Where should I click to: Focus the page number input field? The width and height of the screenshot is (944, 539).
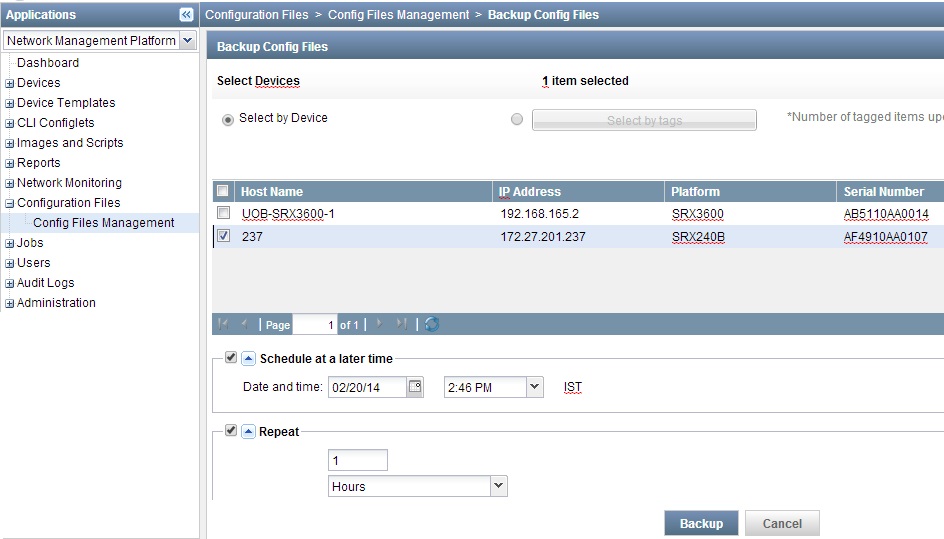pos(314,325)
